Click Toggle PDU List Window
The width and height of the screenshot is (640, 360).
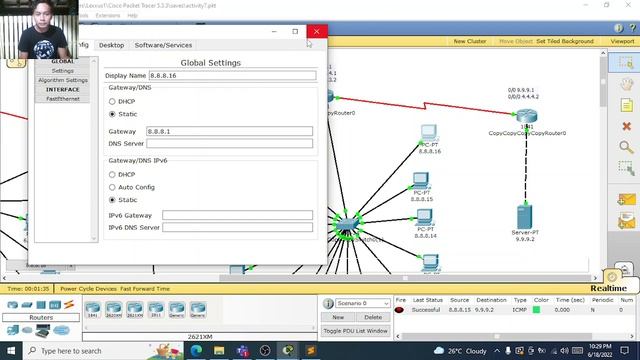(x=356, y=331)
